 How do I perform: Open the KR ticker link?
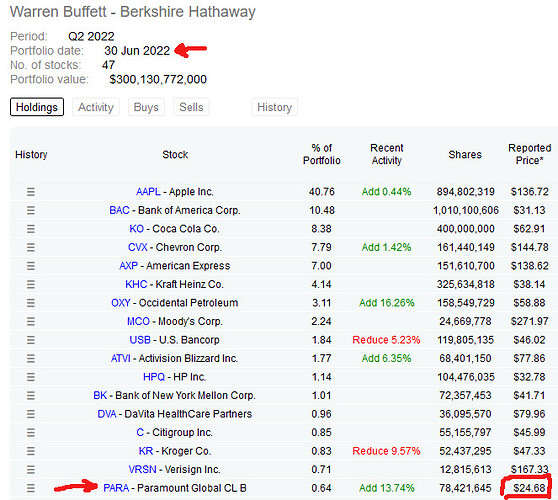point(146,451)
